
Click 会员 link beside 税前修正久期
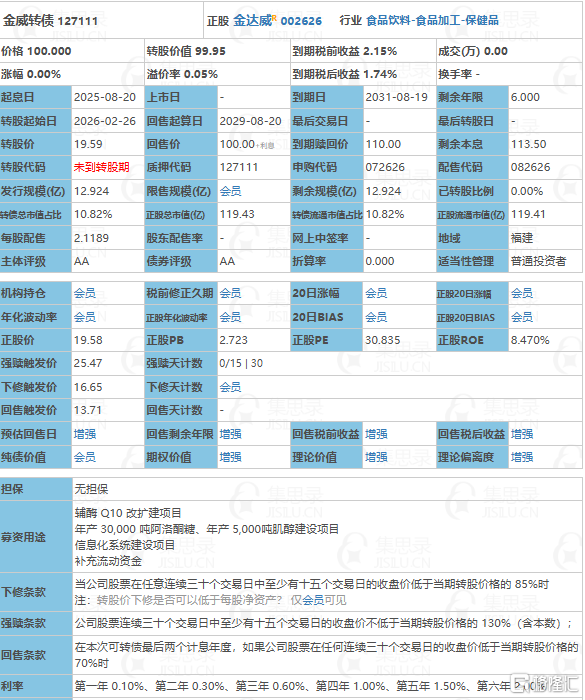tap(230, 293)
